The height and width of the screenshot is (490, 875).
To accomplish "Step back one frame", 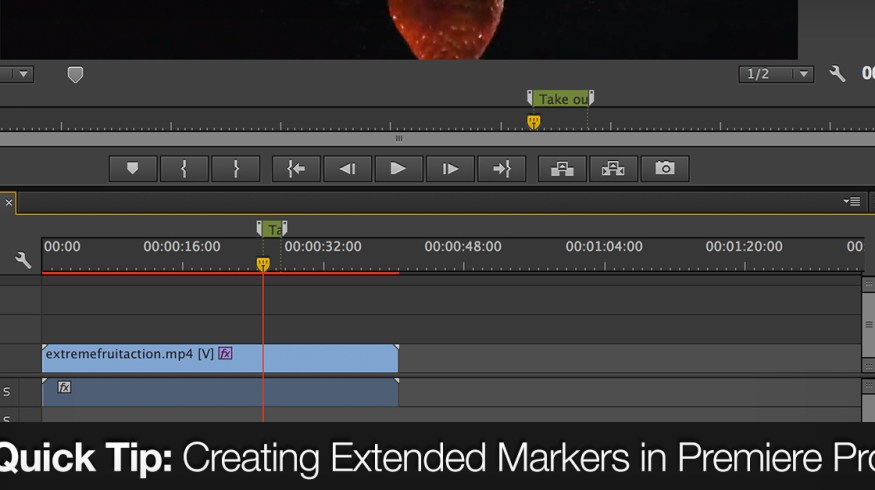I will [347, 169].
